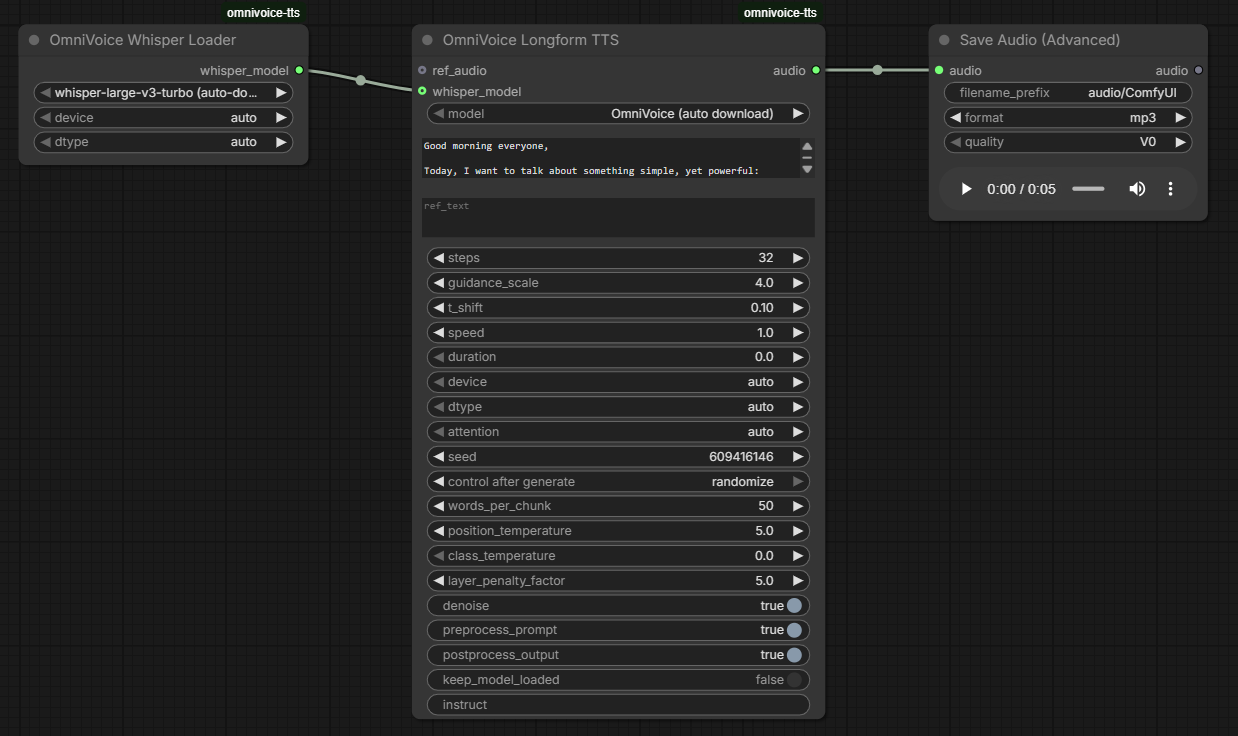The image size is (1238, 736).
Task: Enable keep_model_loaded switch
Action: pyautogui.click(x=794, y=680)
